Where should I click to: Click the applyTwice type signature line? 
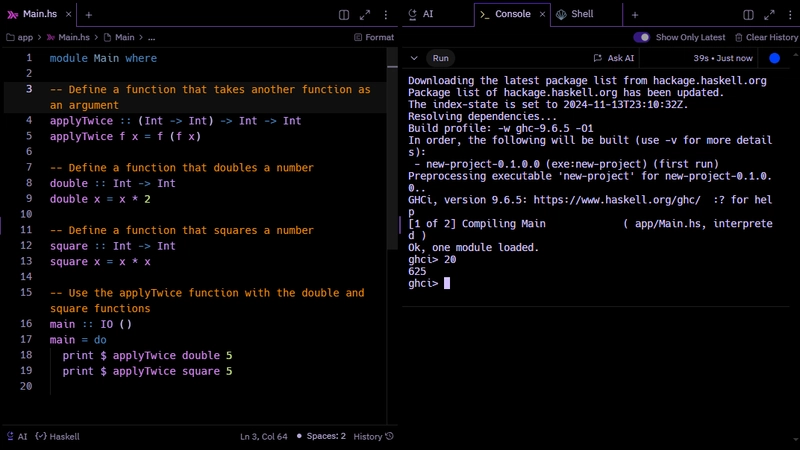(x=176, y=121)
